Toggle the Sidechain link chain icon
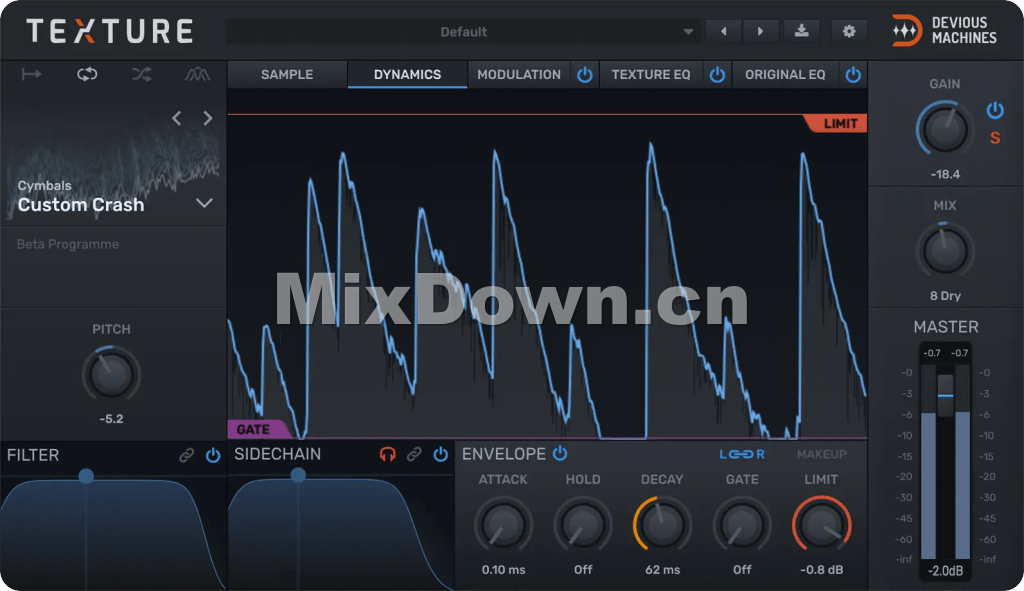Screen dimensions: 1024x591 click(414, 454)
